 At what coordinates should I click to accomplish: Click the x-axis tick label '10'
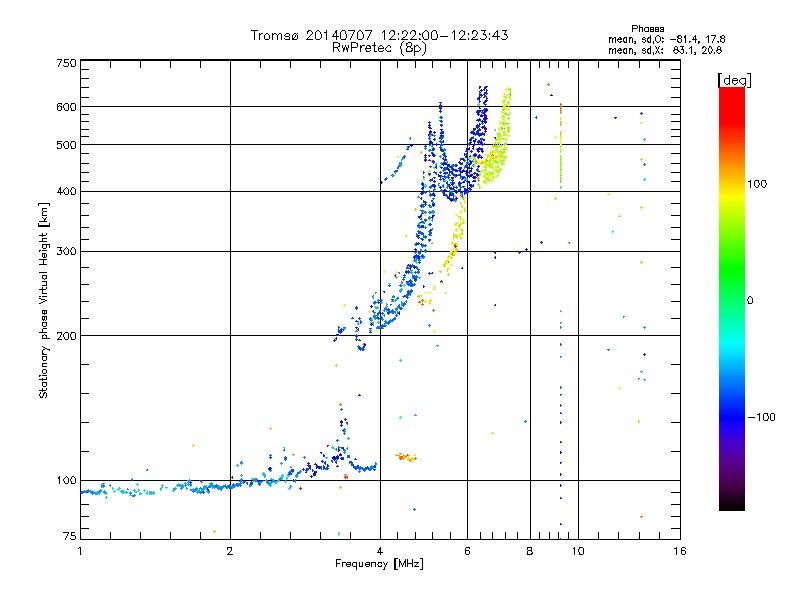tap(578, 551)
